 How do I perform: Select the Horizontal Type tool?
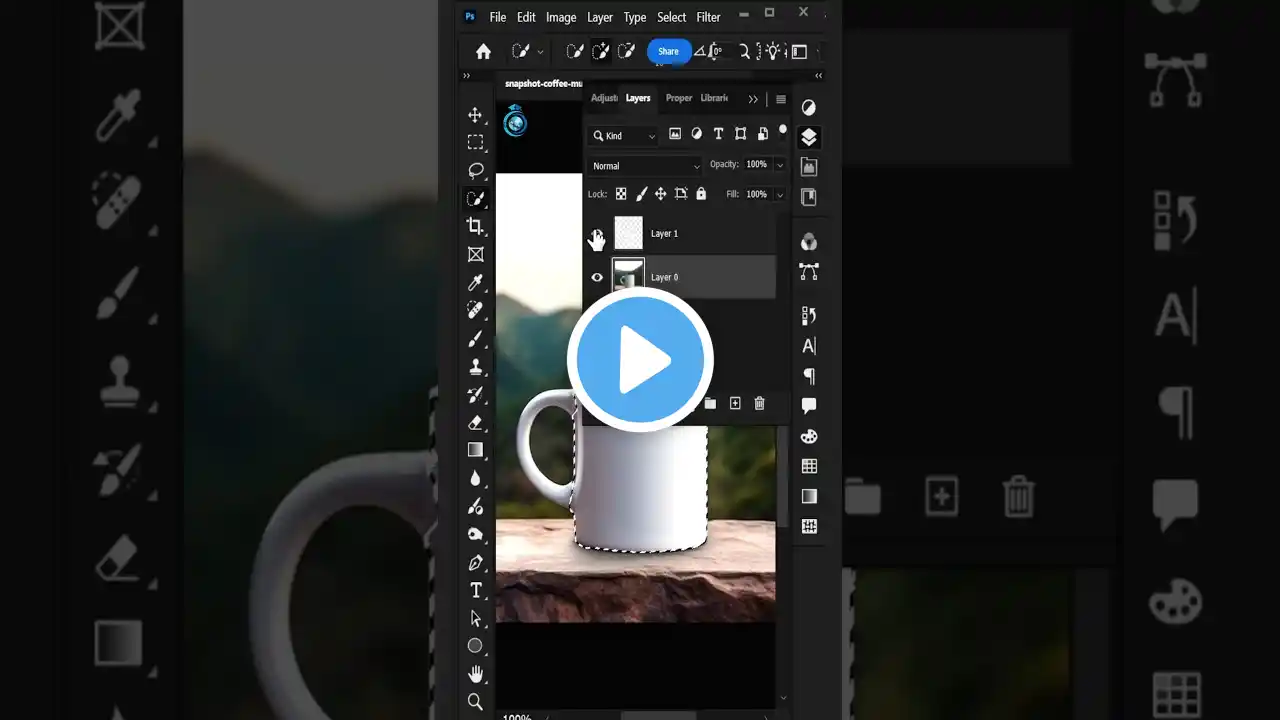[x=476, y=591]
